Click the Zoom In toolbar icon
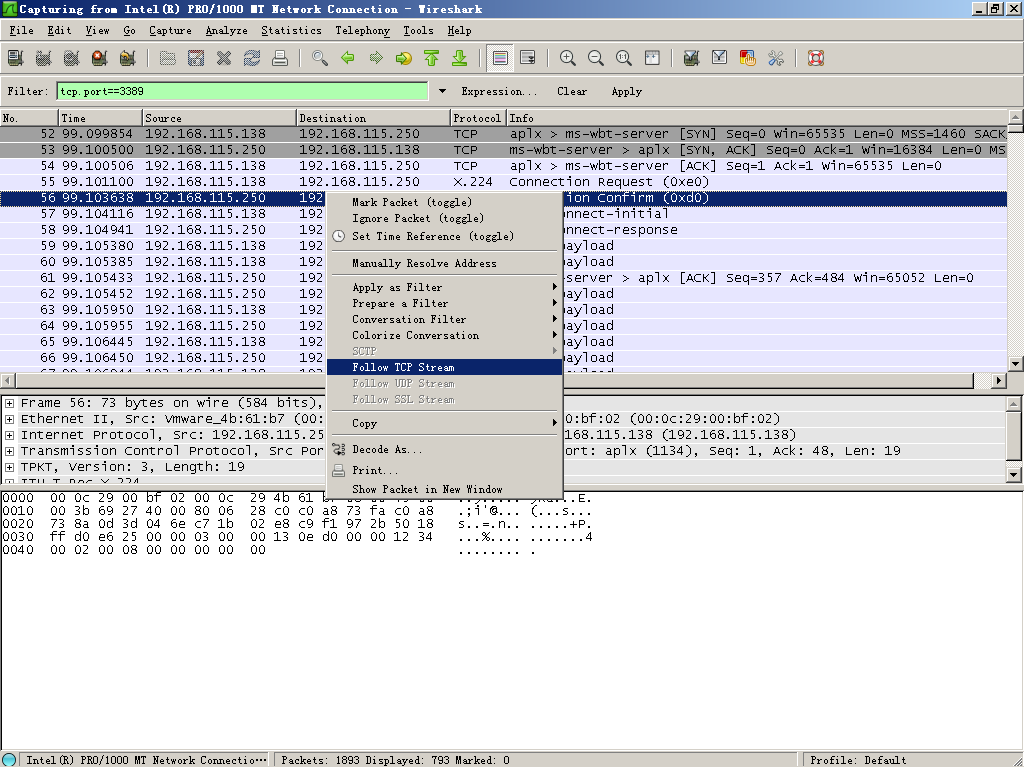 click(567, 58)
